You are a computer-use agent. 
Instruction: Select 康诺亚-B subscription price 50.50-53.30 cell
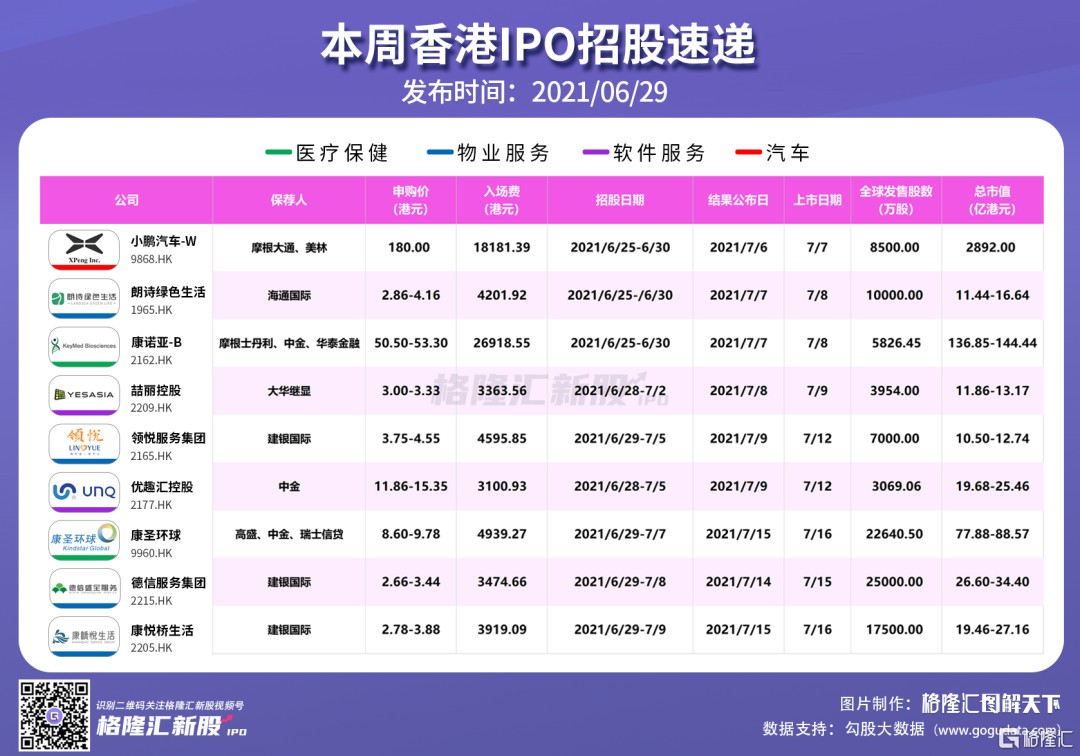click(x=410, y=343)
